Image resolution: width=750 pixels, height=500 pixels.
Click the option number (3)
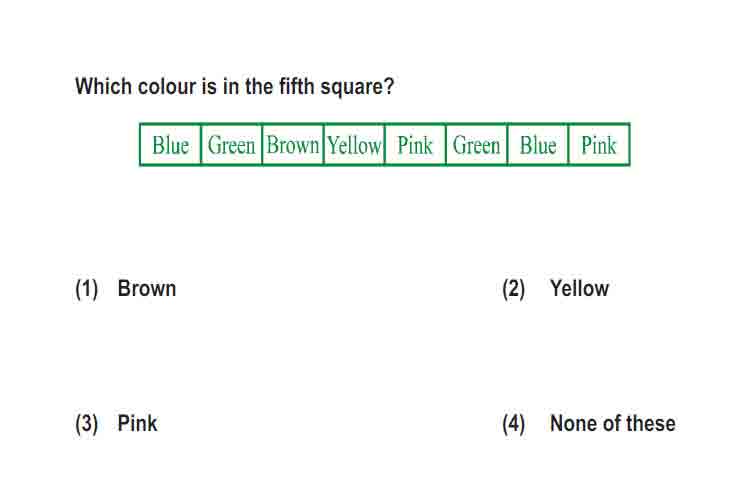(87, 424)
